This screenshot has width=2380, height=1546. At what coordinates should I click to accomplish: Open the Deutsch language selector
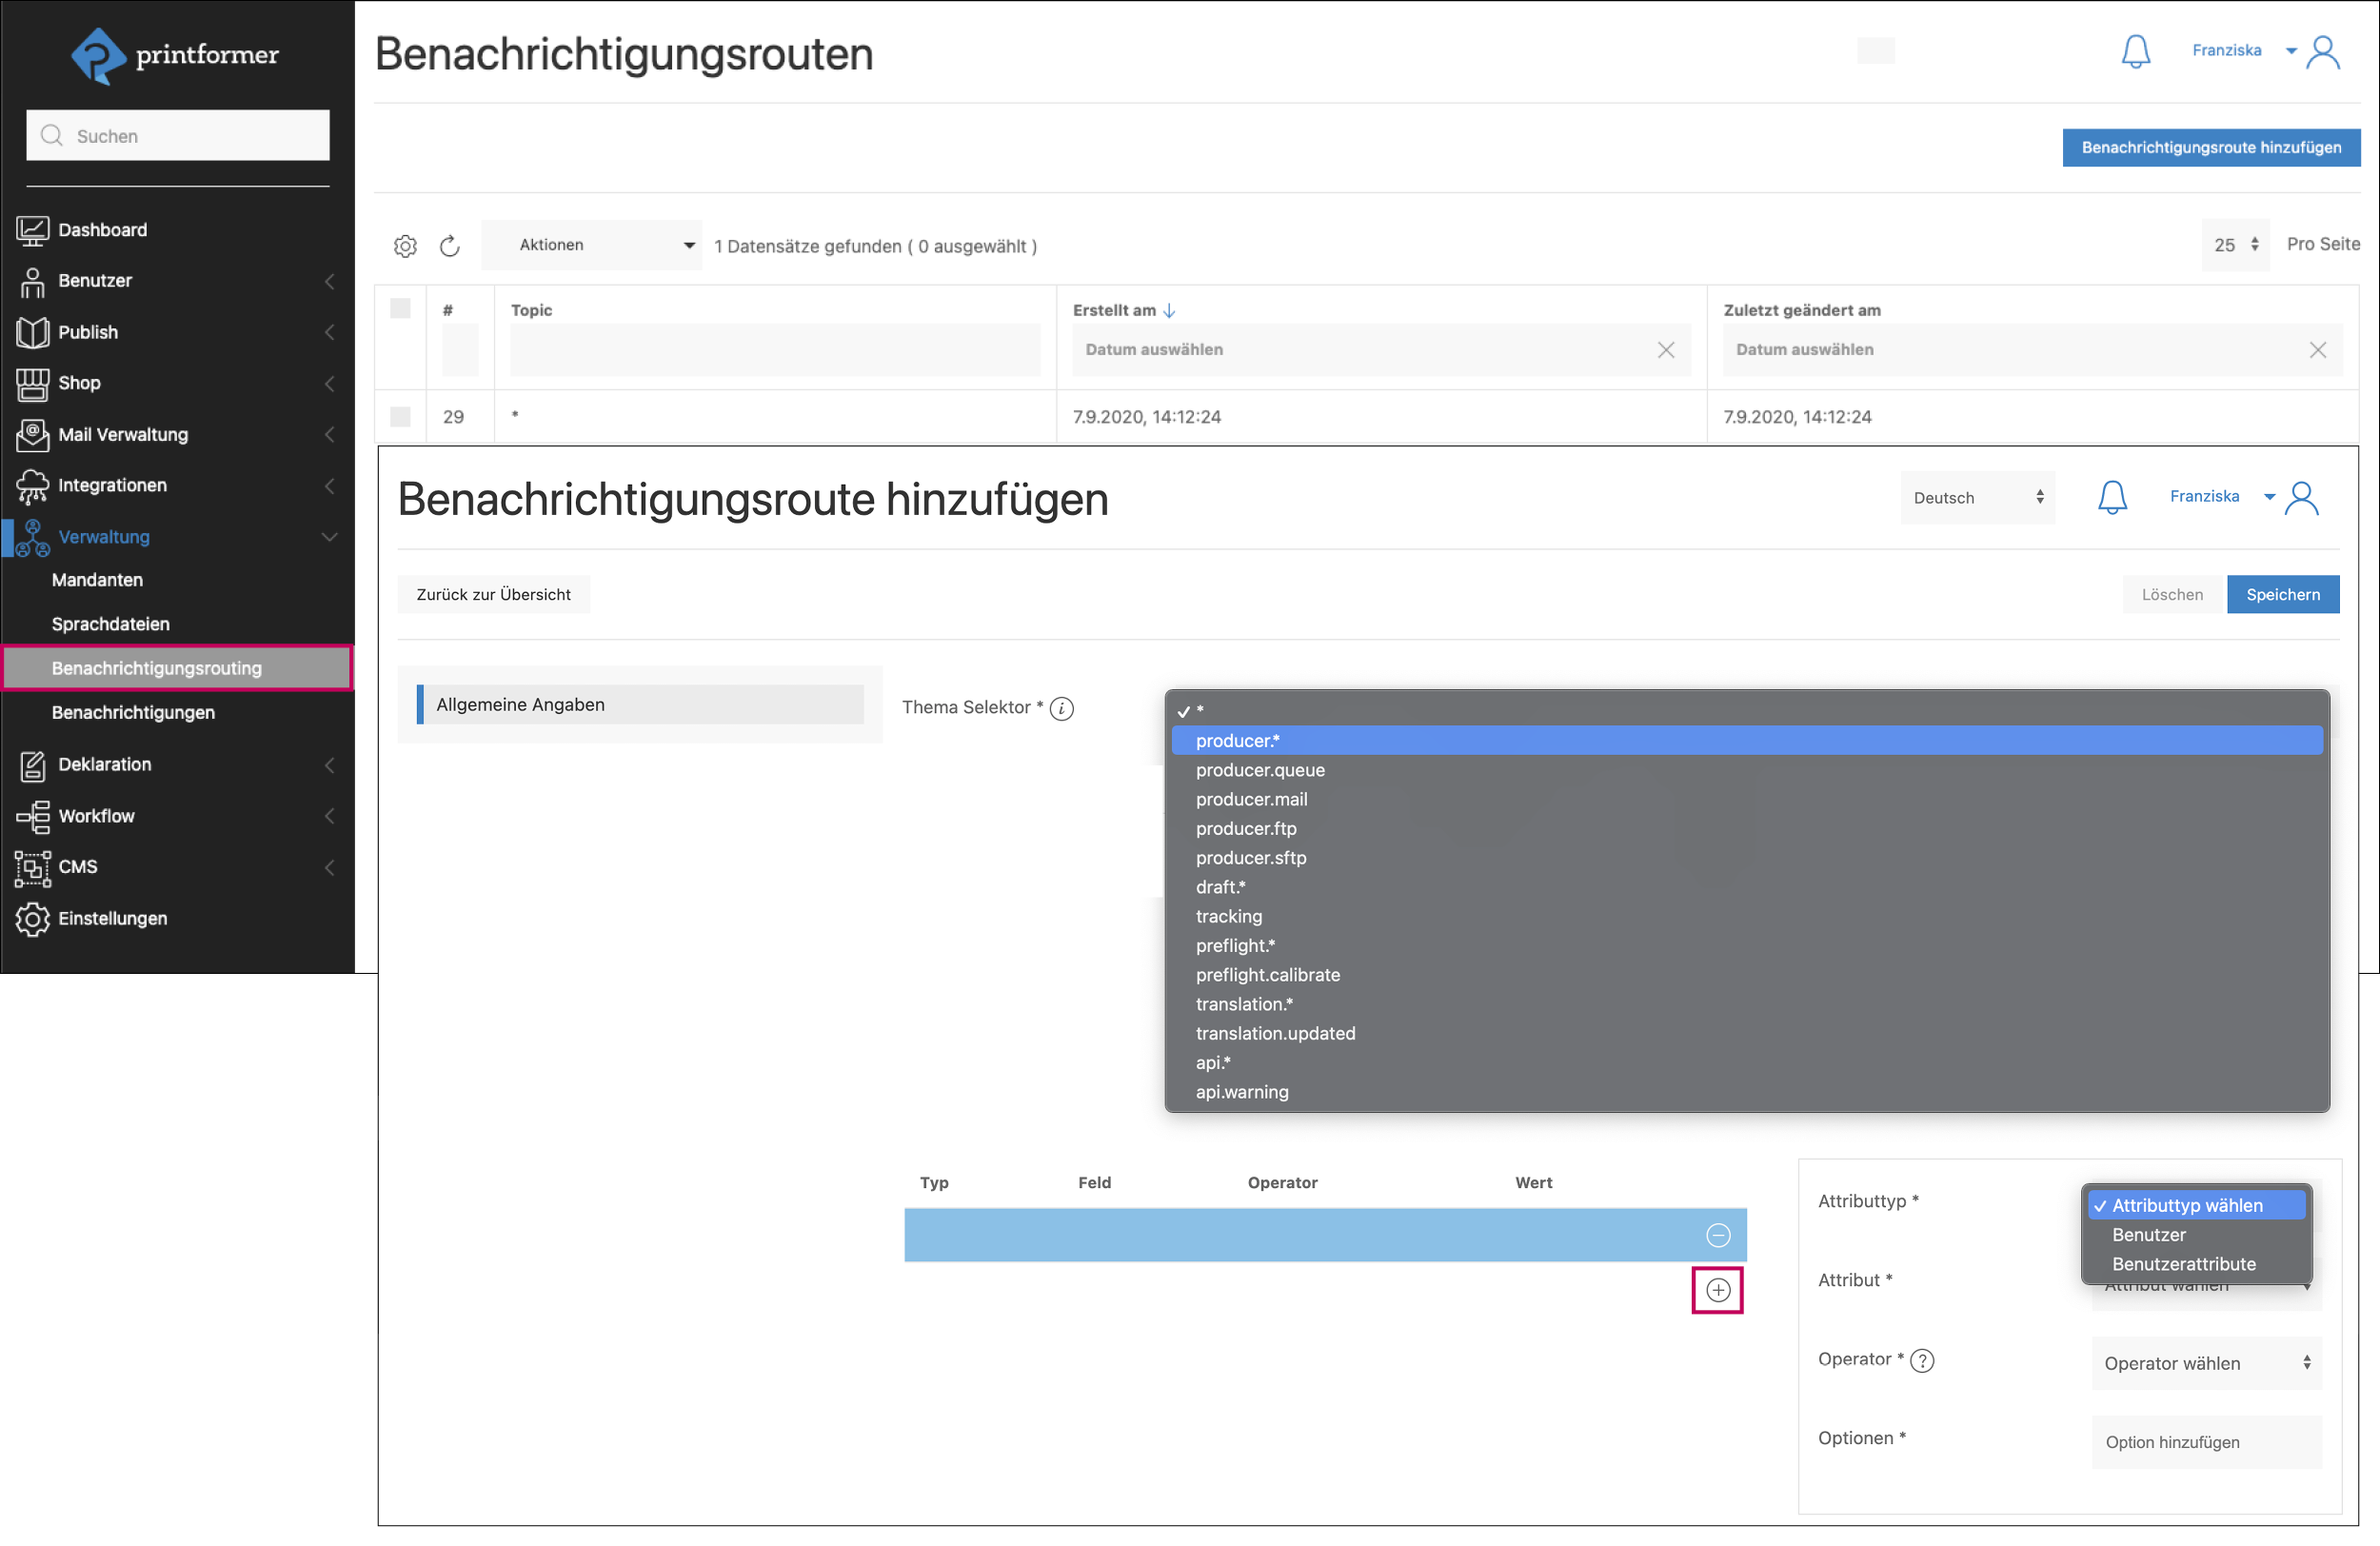tap(1977, 497)
